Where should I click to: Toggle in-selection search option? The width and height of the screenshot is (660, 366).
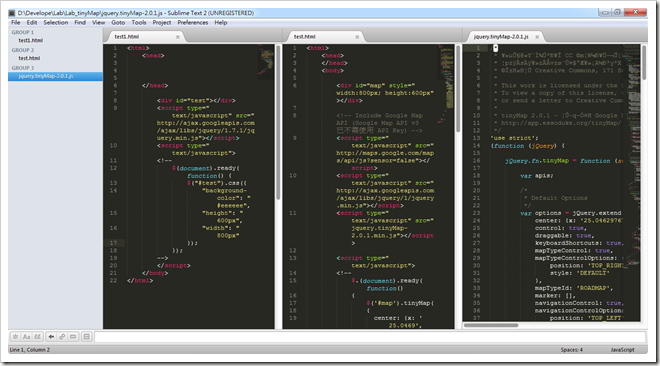(73, 337)
